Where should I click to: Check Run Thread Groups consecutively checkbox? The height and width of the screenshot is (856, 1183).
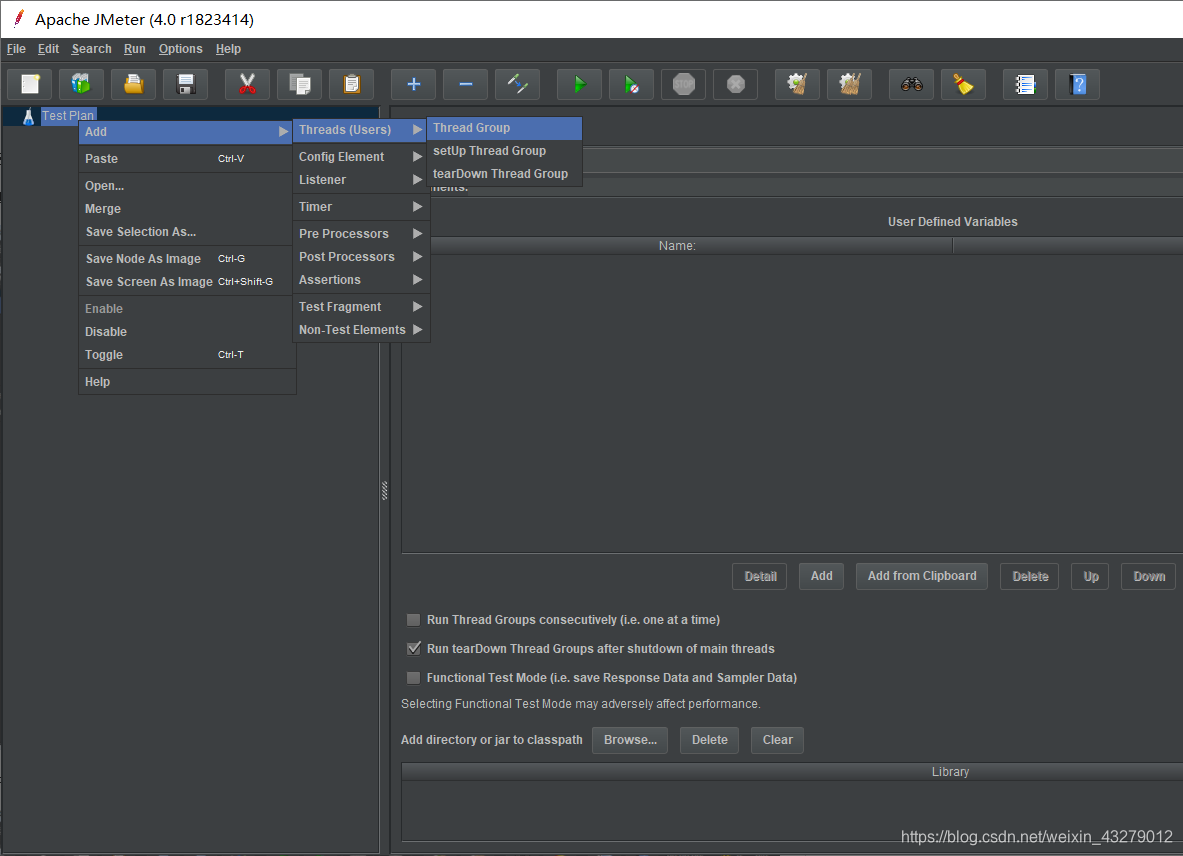pos(413,620)
